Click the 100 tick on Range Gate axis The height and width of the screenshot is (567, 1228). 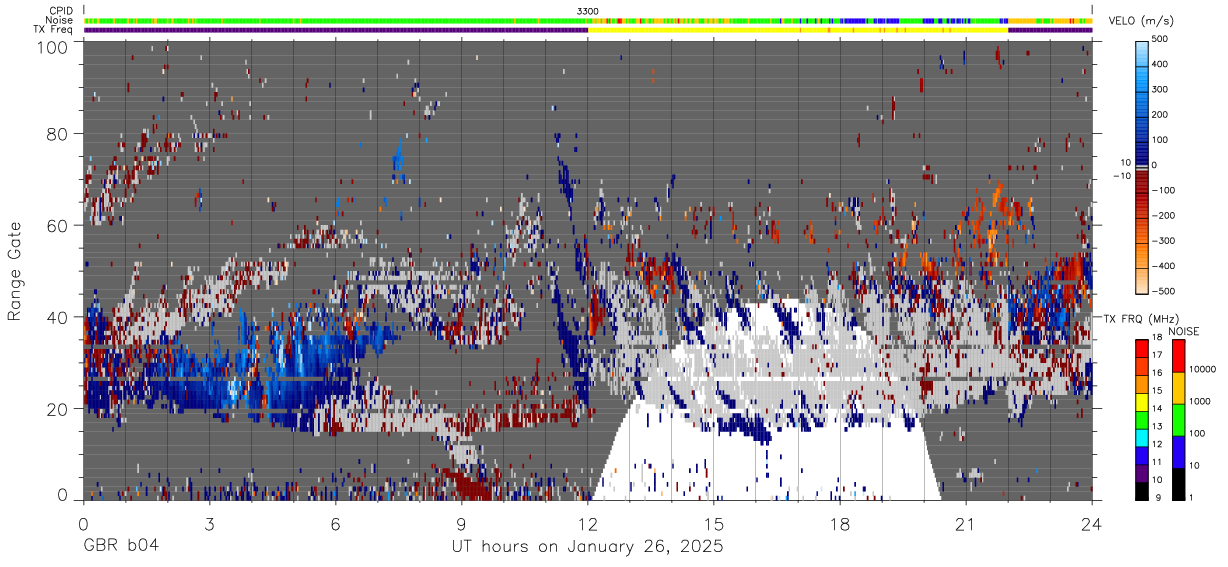[54, 47]
